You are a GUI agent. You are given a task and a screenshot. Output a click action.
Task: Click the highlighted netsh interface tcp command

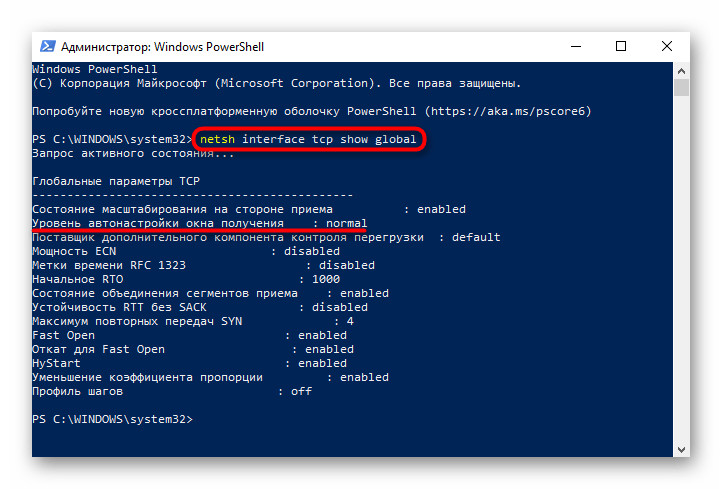(308, 139)
